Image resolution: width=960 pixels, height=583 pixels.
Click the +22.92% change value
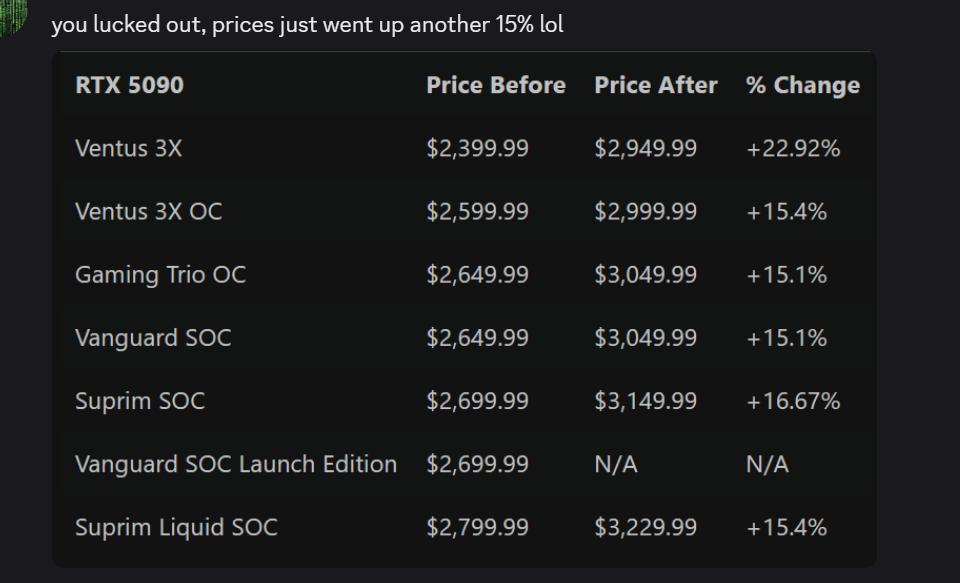(793, 149)
